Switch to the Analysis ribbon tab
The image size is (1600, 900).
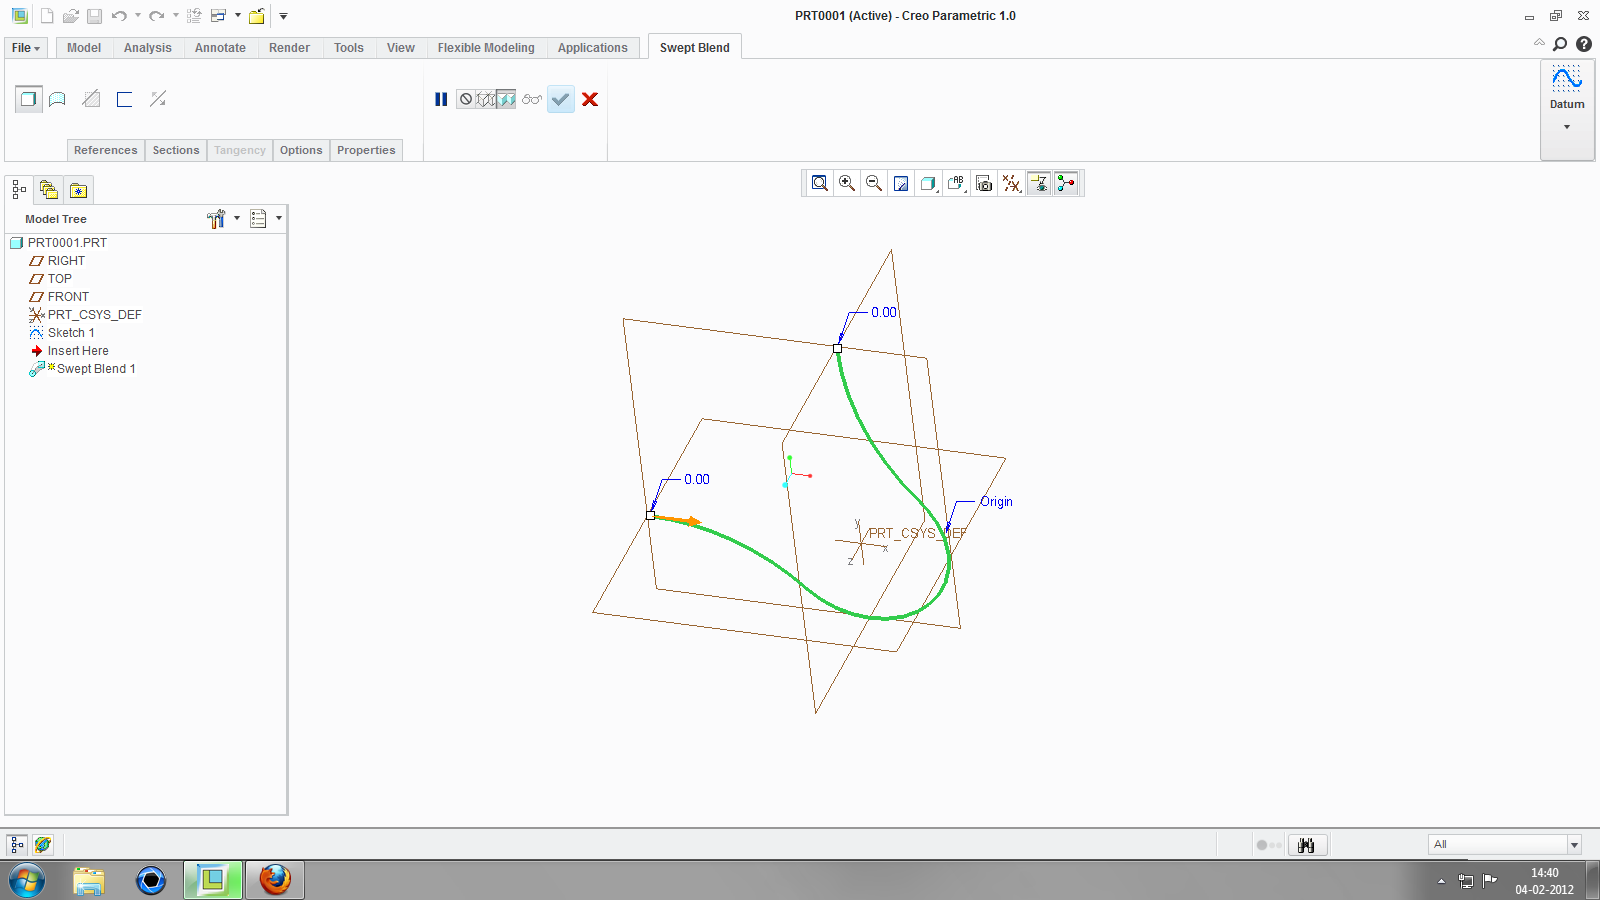point(148,48)
